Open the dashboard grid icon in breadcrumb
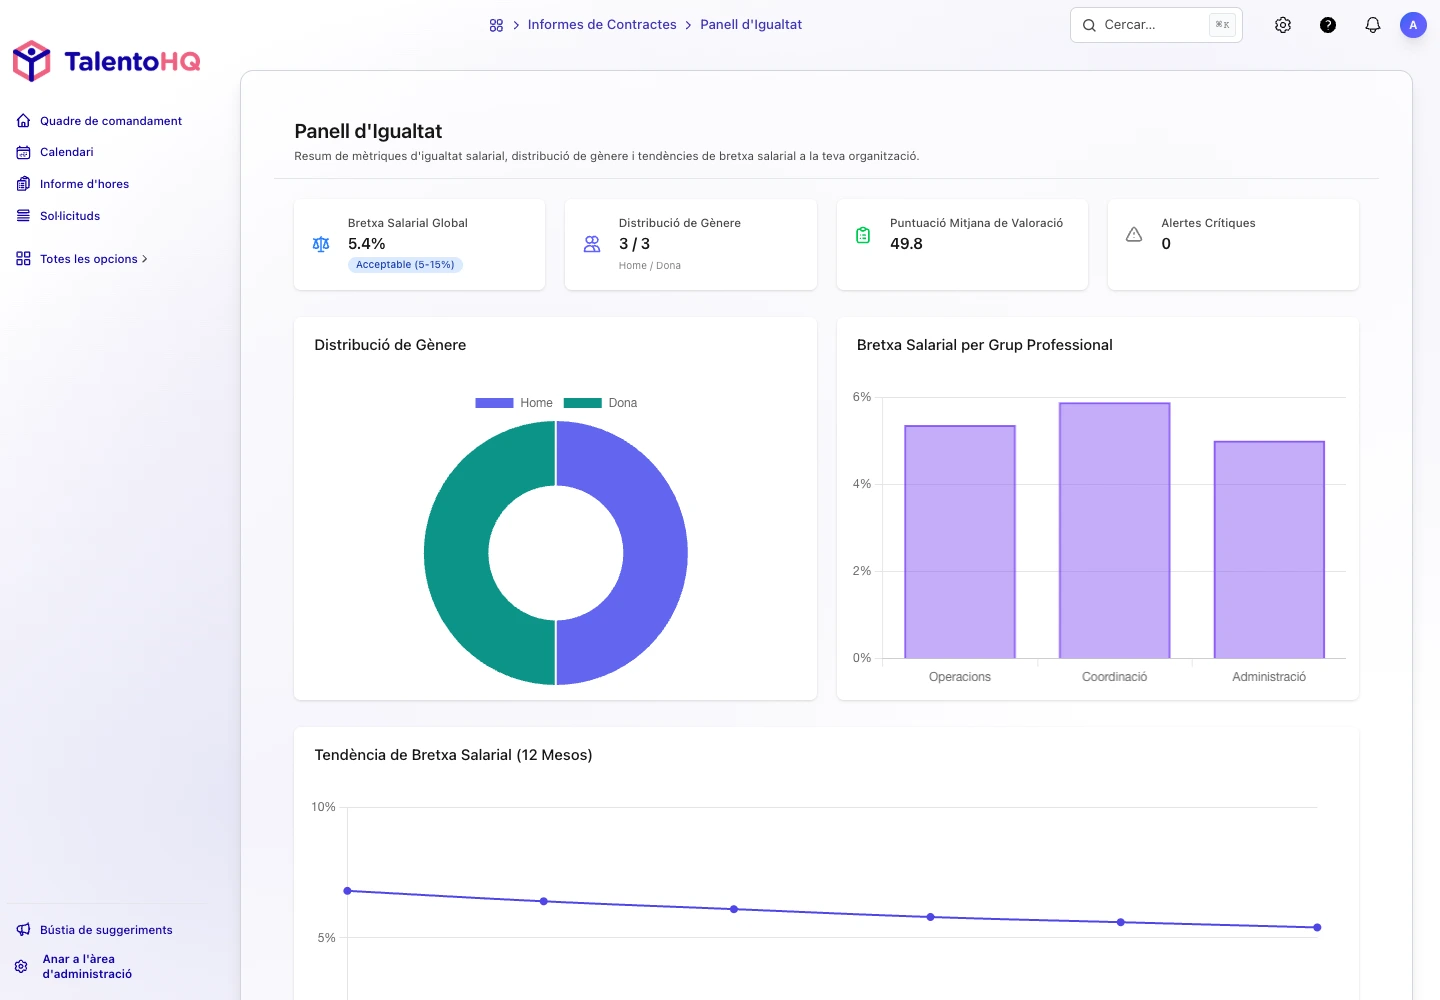 pos(496,25)
